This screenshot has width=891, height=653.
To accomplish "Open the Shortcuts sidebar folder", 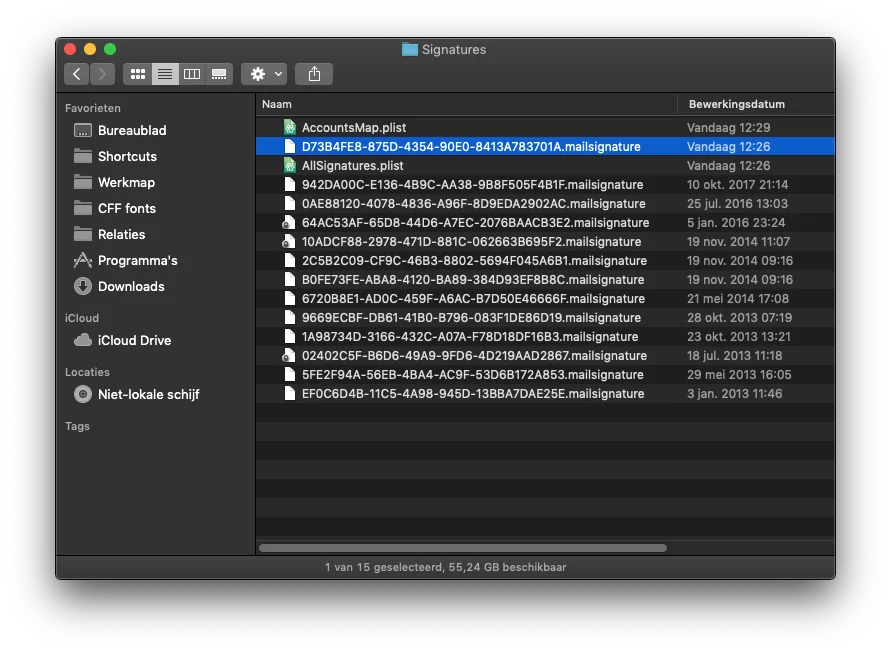I will (115, 156).
